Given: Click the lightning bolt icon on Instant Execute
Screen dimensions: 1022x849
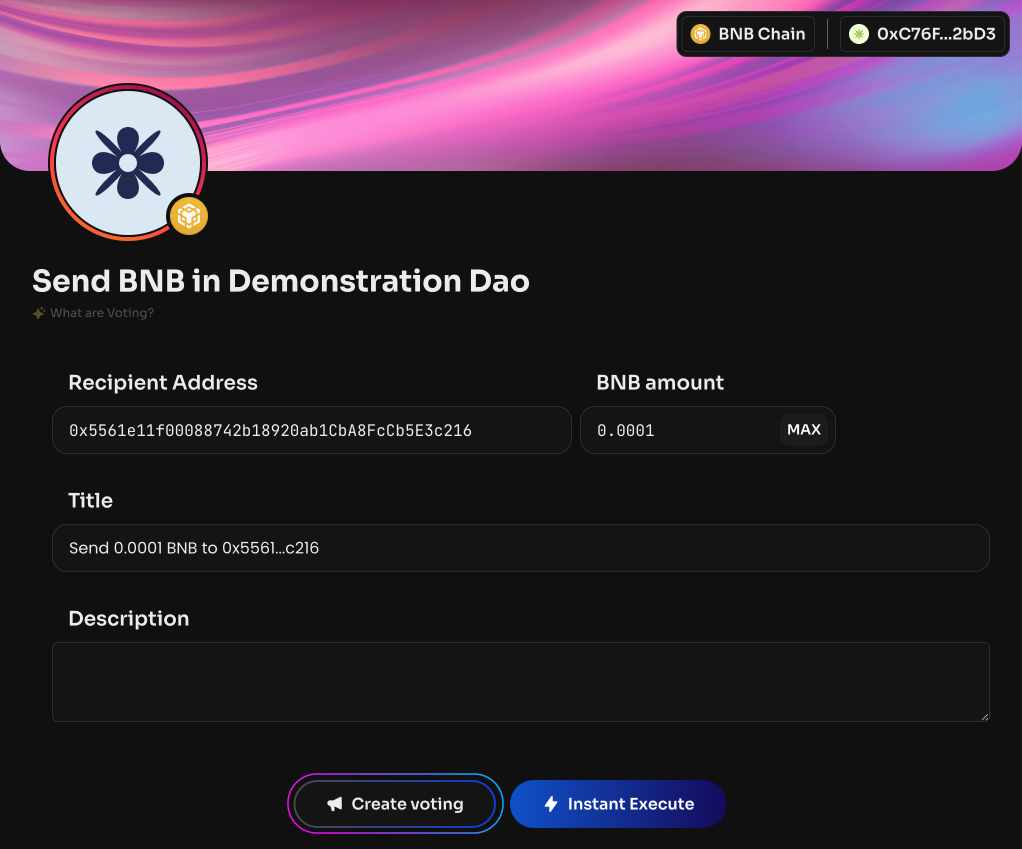Looking at the screenshot, I should (551, 804).
